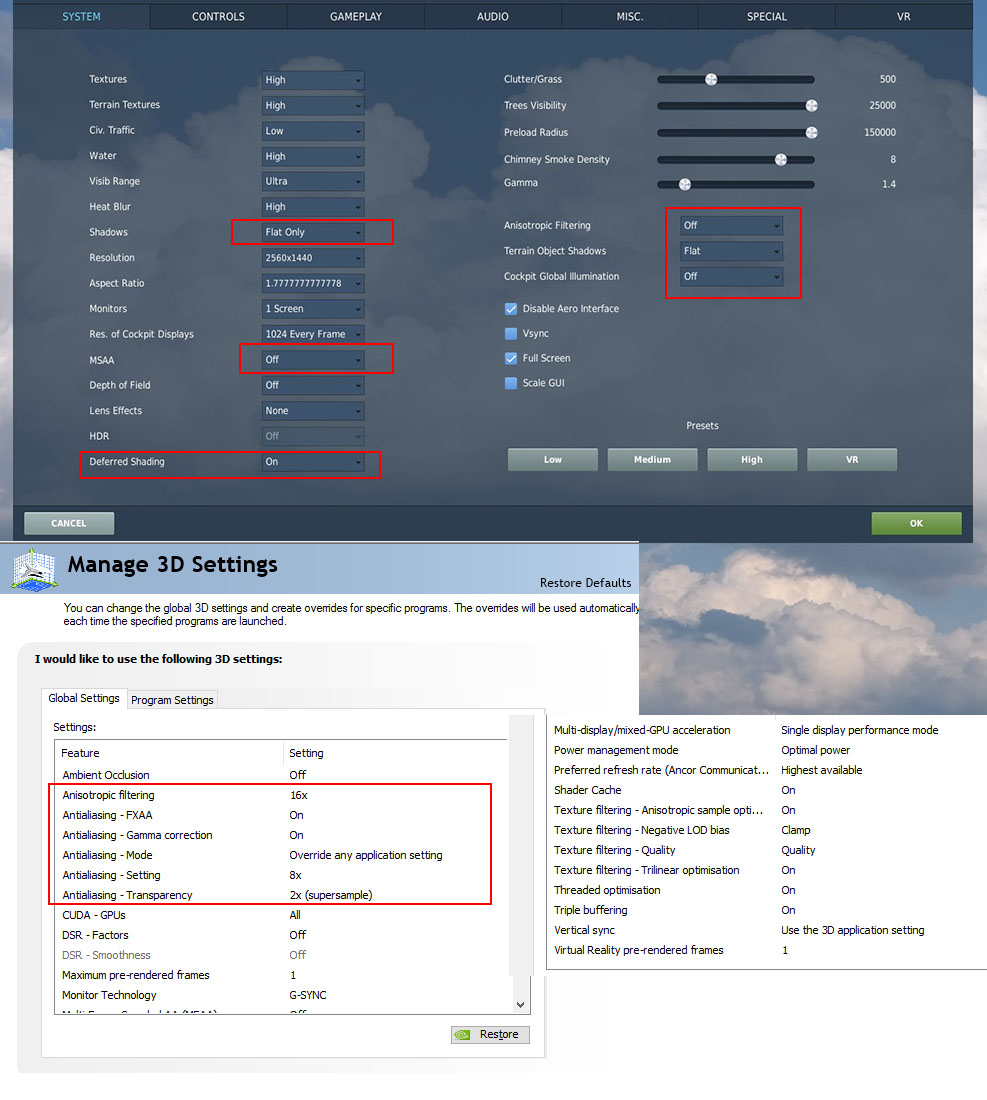Image resolution: width=987 pixels, height=1100 pixels.
Task: Open the Depth of Field dropdown
Action: [x=313, y=385]
